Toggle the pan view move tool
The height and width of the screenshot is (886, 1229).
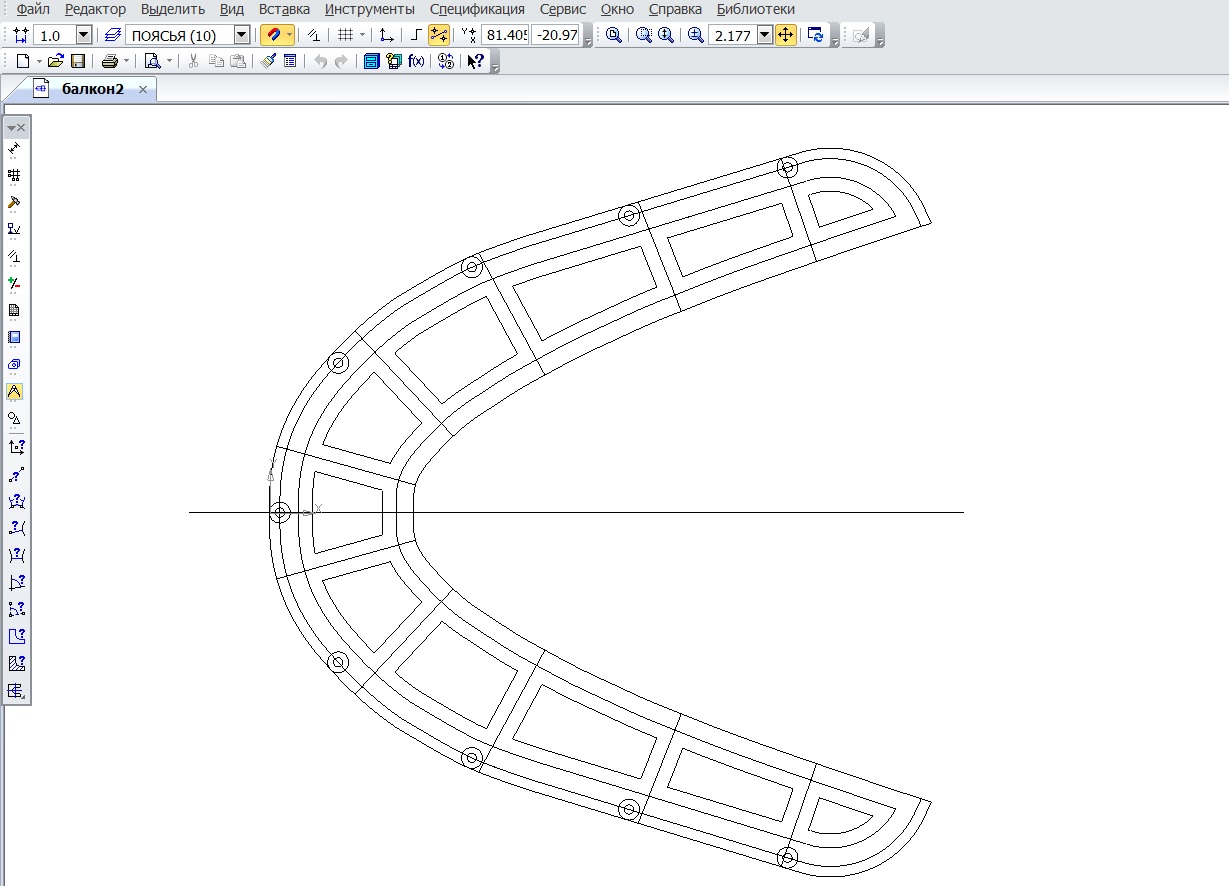(x=786, y=35)
